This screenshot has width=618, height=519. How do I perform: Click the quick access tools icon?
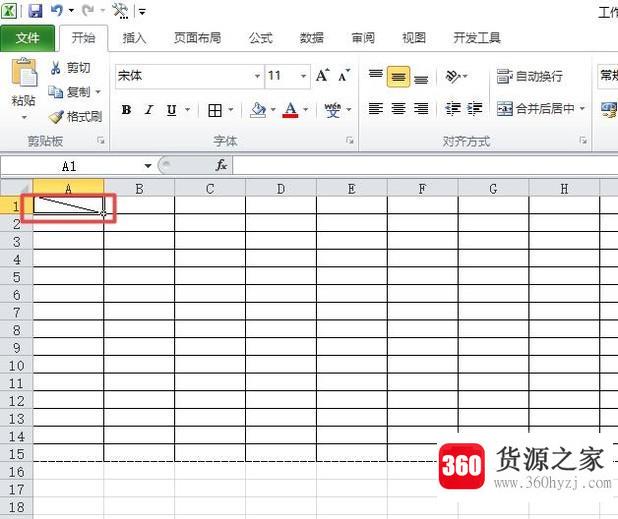[x=120, y=11]
